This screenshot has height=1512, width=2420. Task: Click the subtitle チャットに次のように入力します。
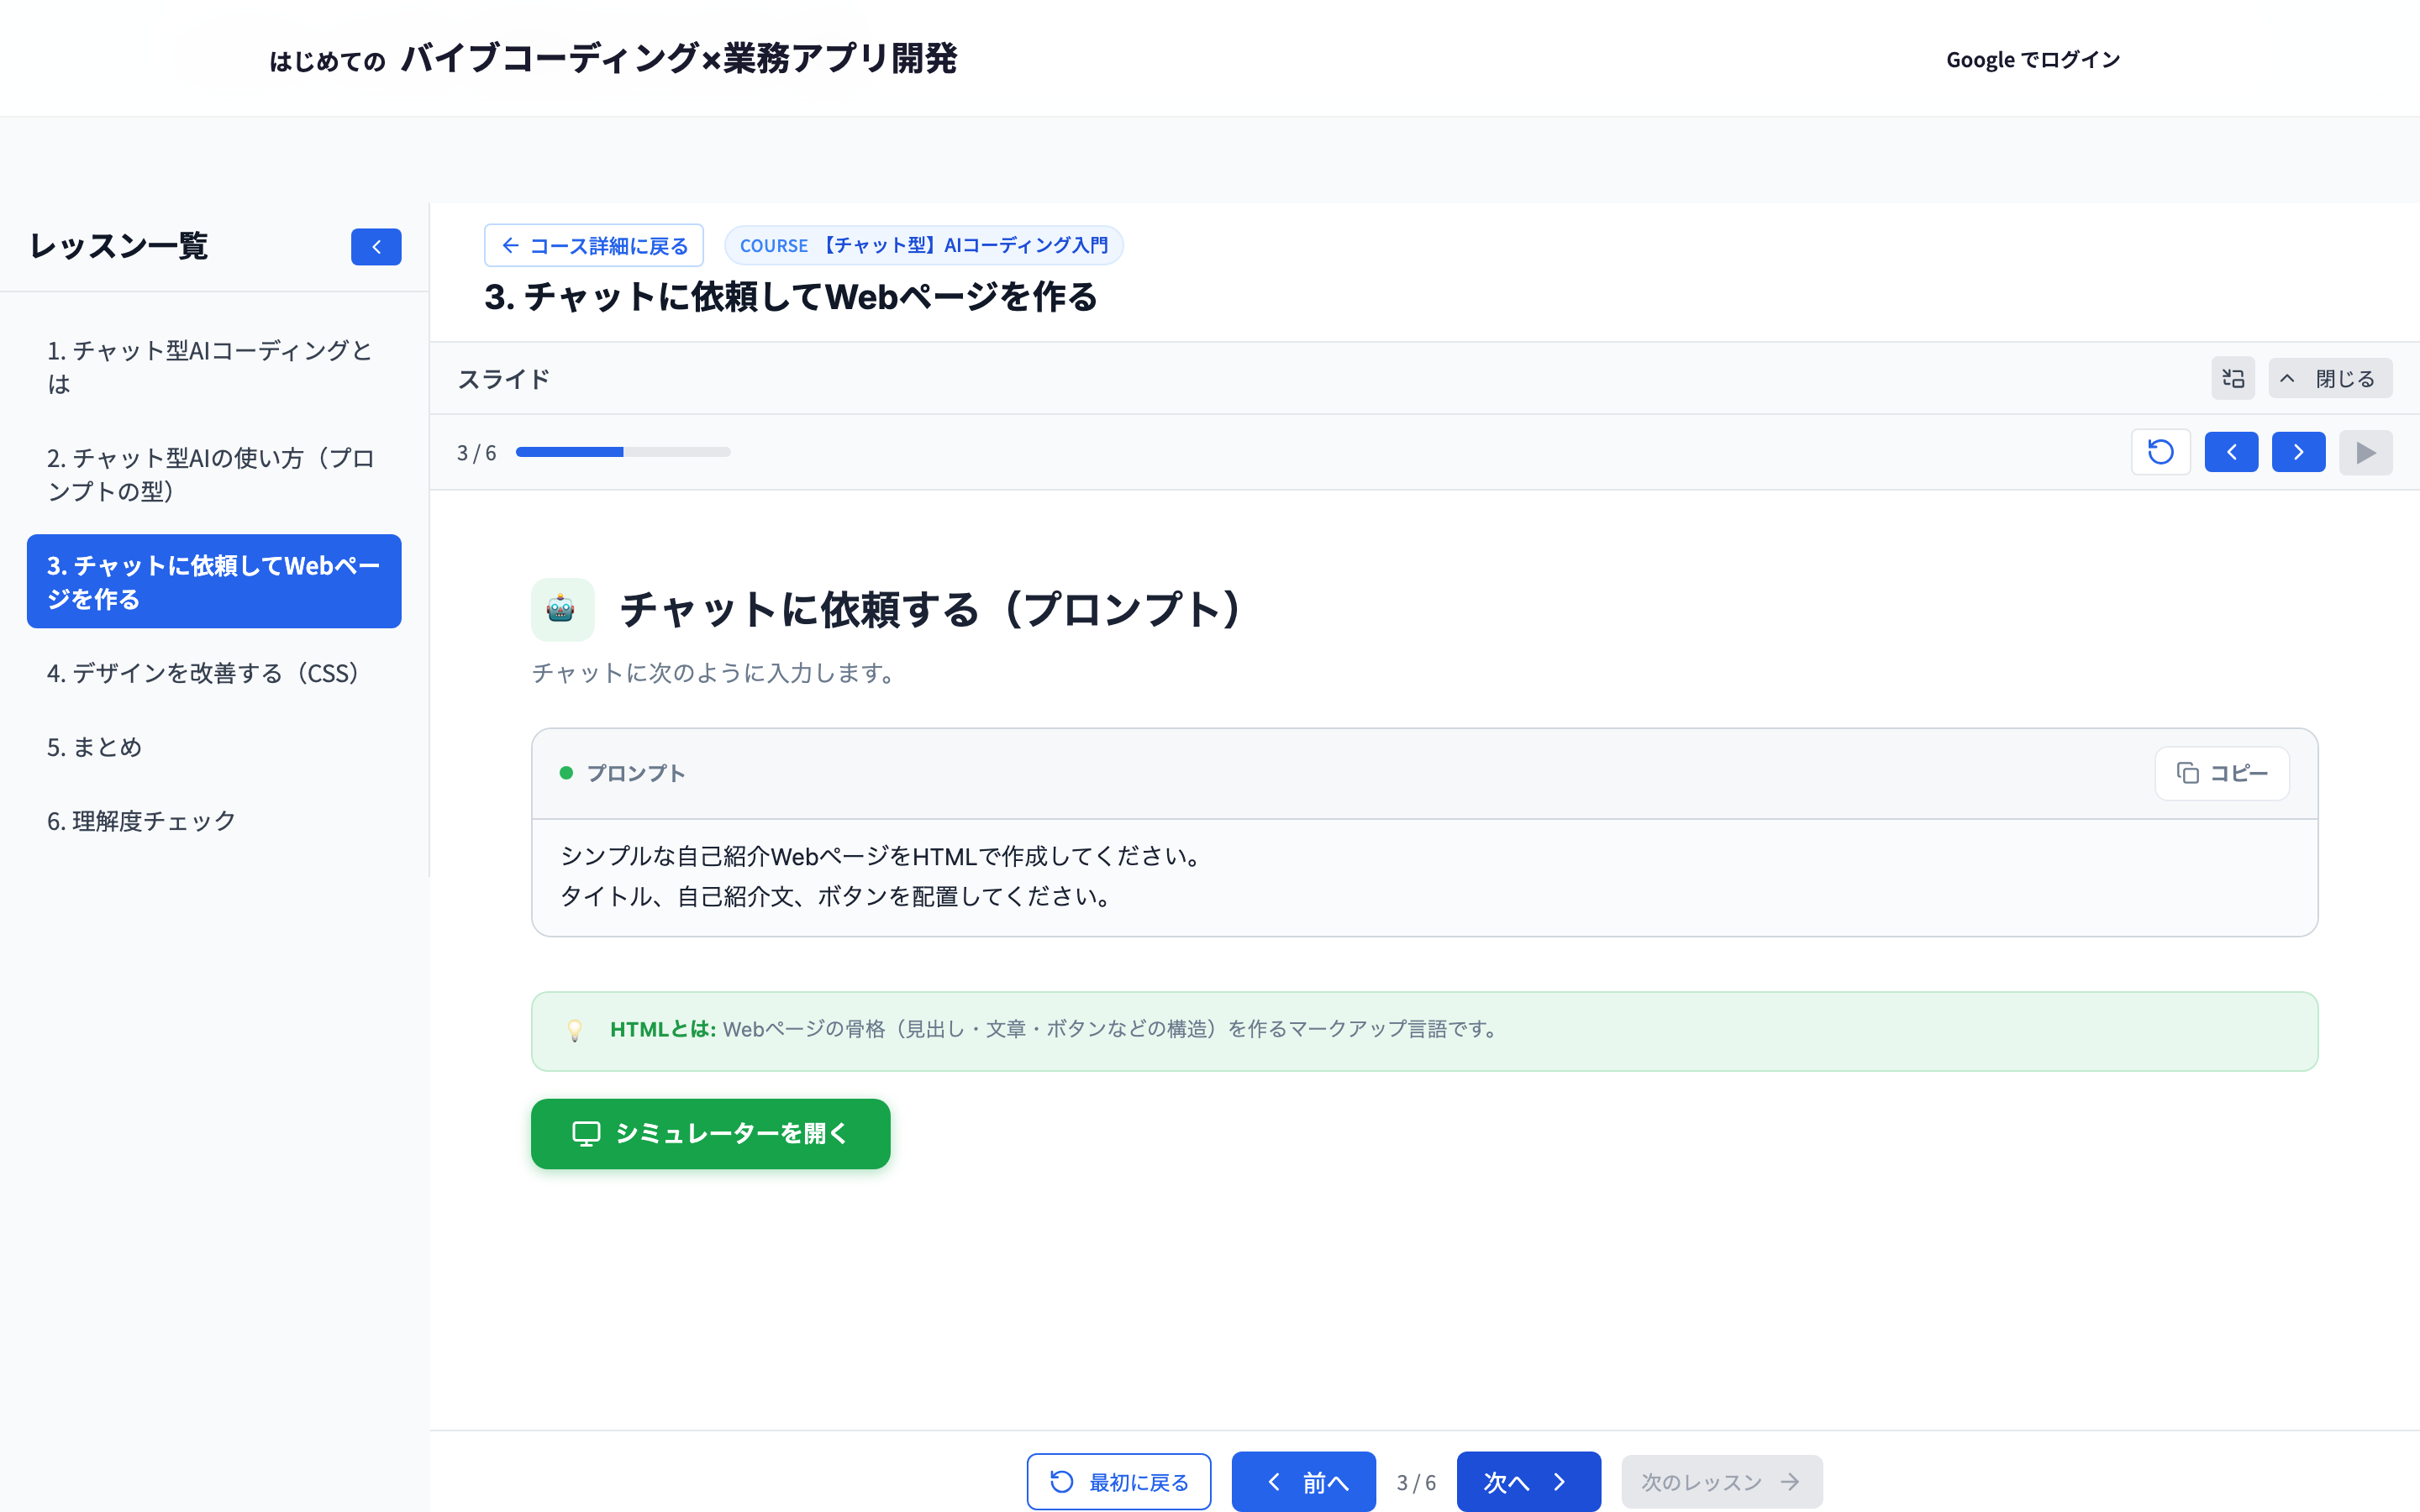(x=716, y=673)
